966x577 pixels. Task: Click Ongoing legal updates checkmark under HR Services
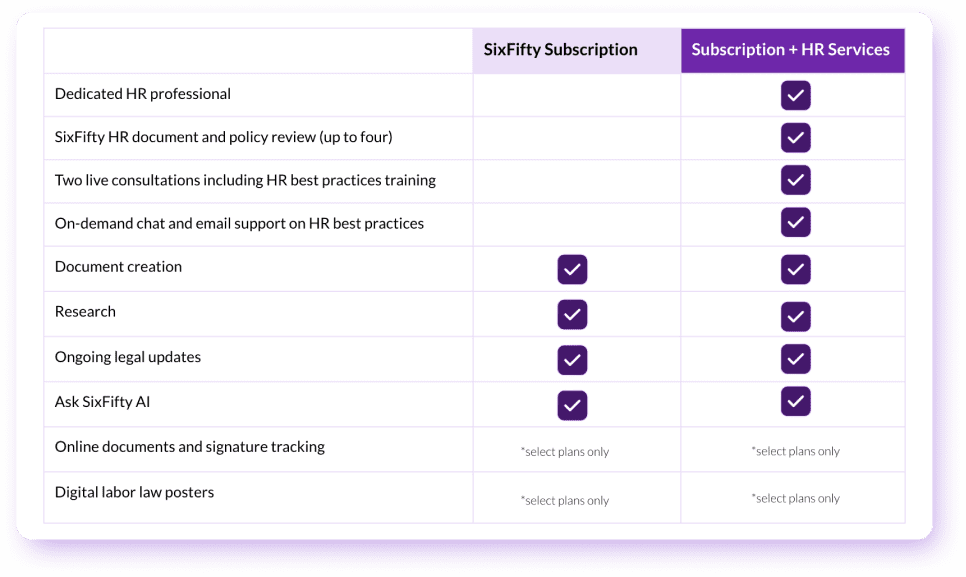[x=795, y=358]
